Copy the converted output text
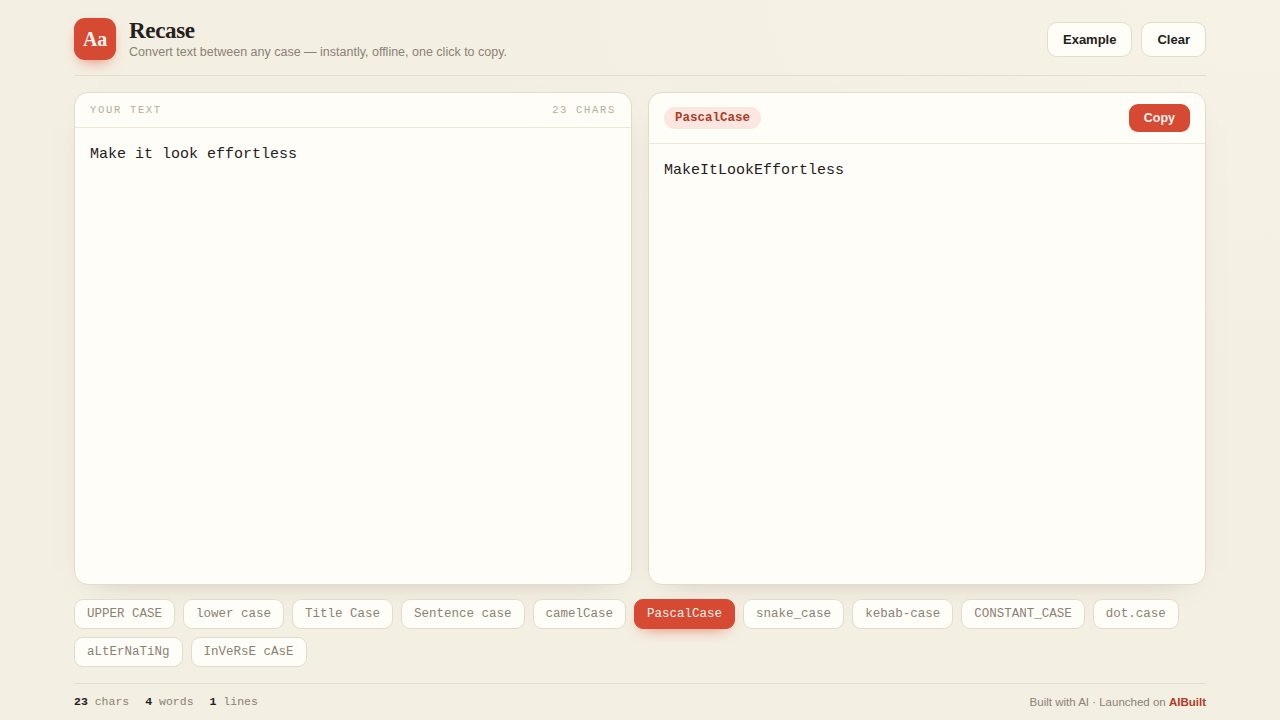Viewport: 1280px width, 720px height. point(1159,118)
